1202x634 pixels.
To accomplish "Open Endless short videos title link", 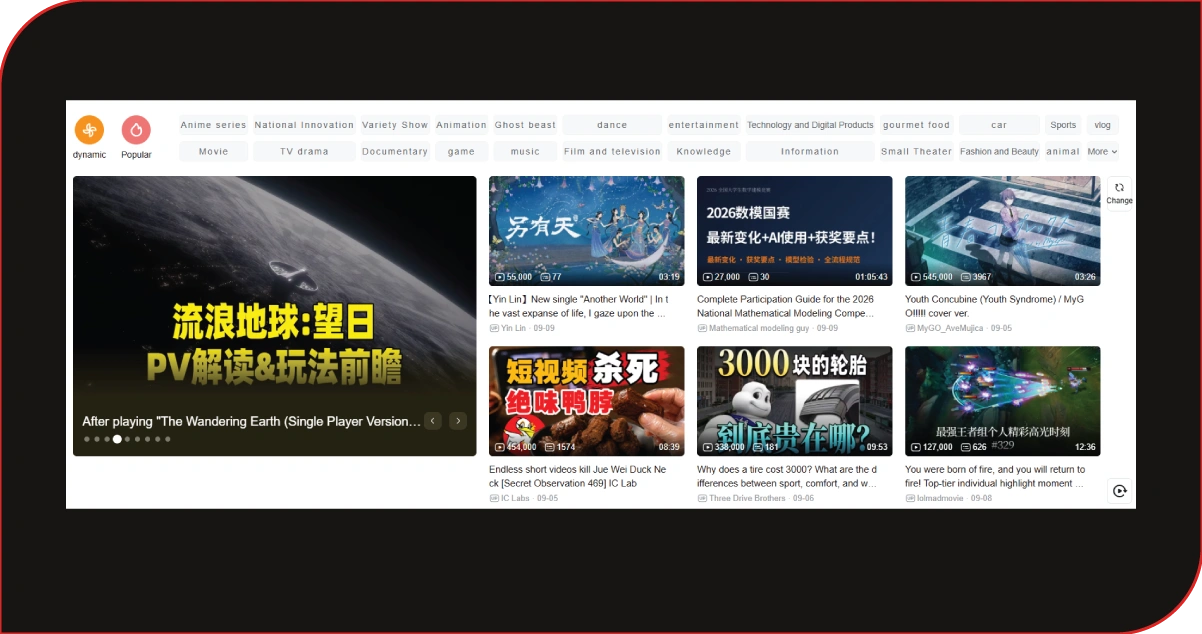I will [578, 476].
